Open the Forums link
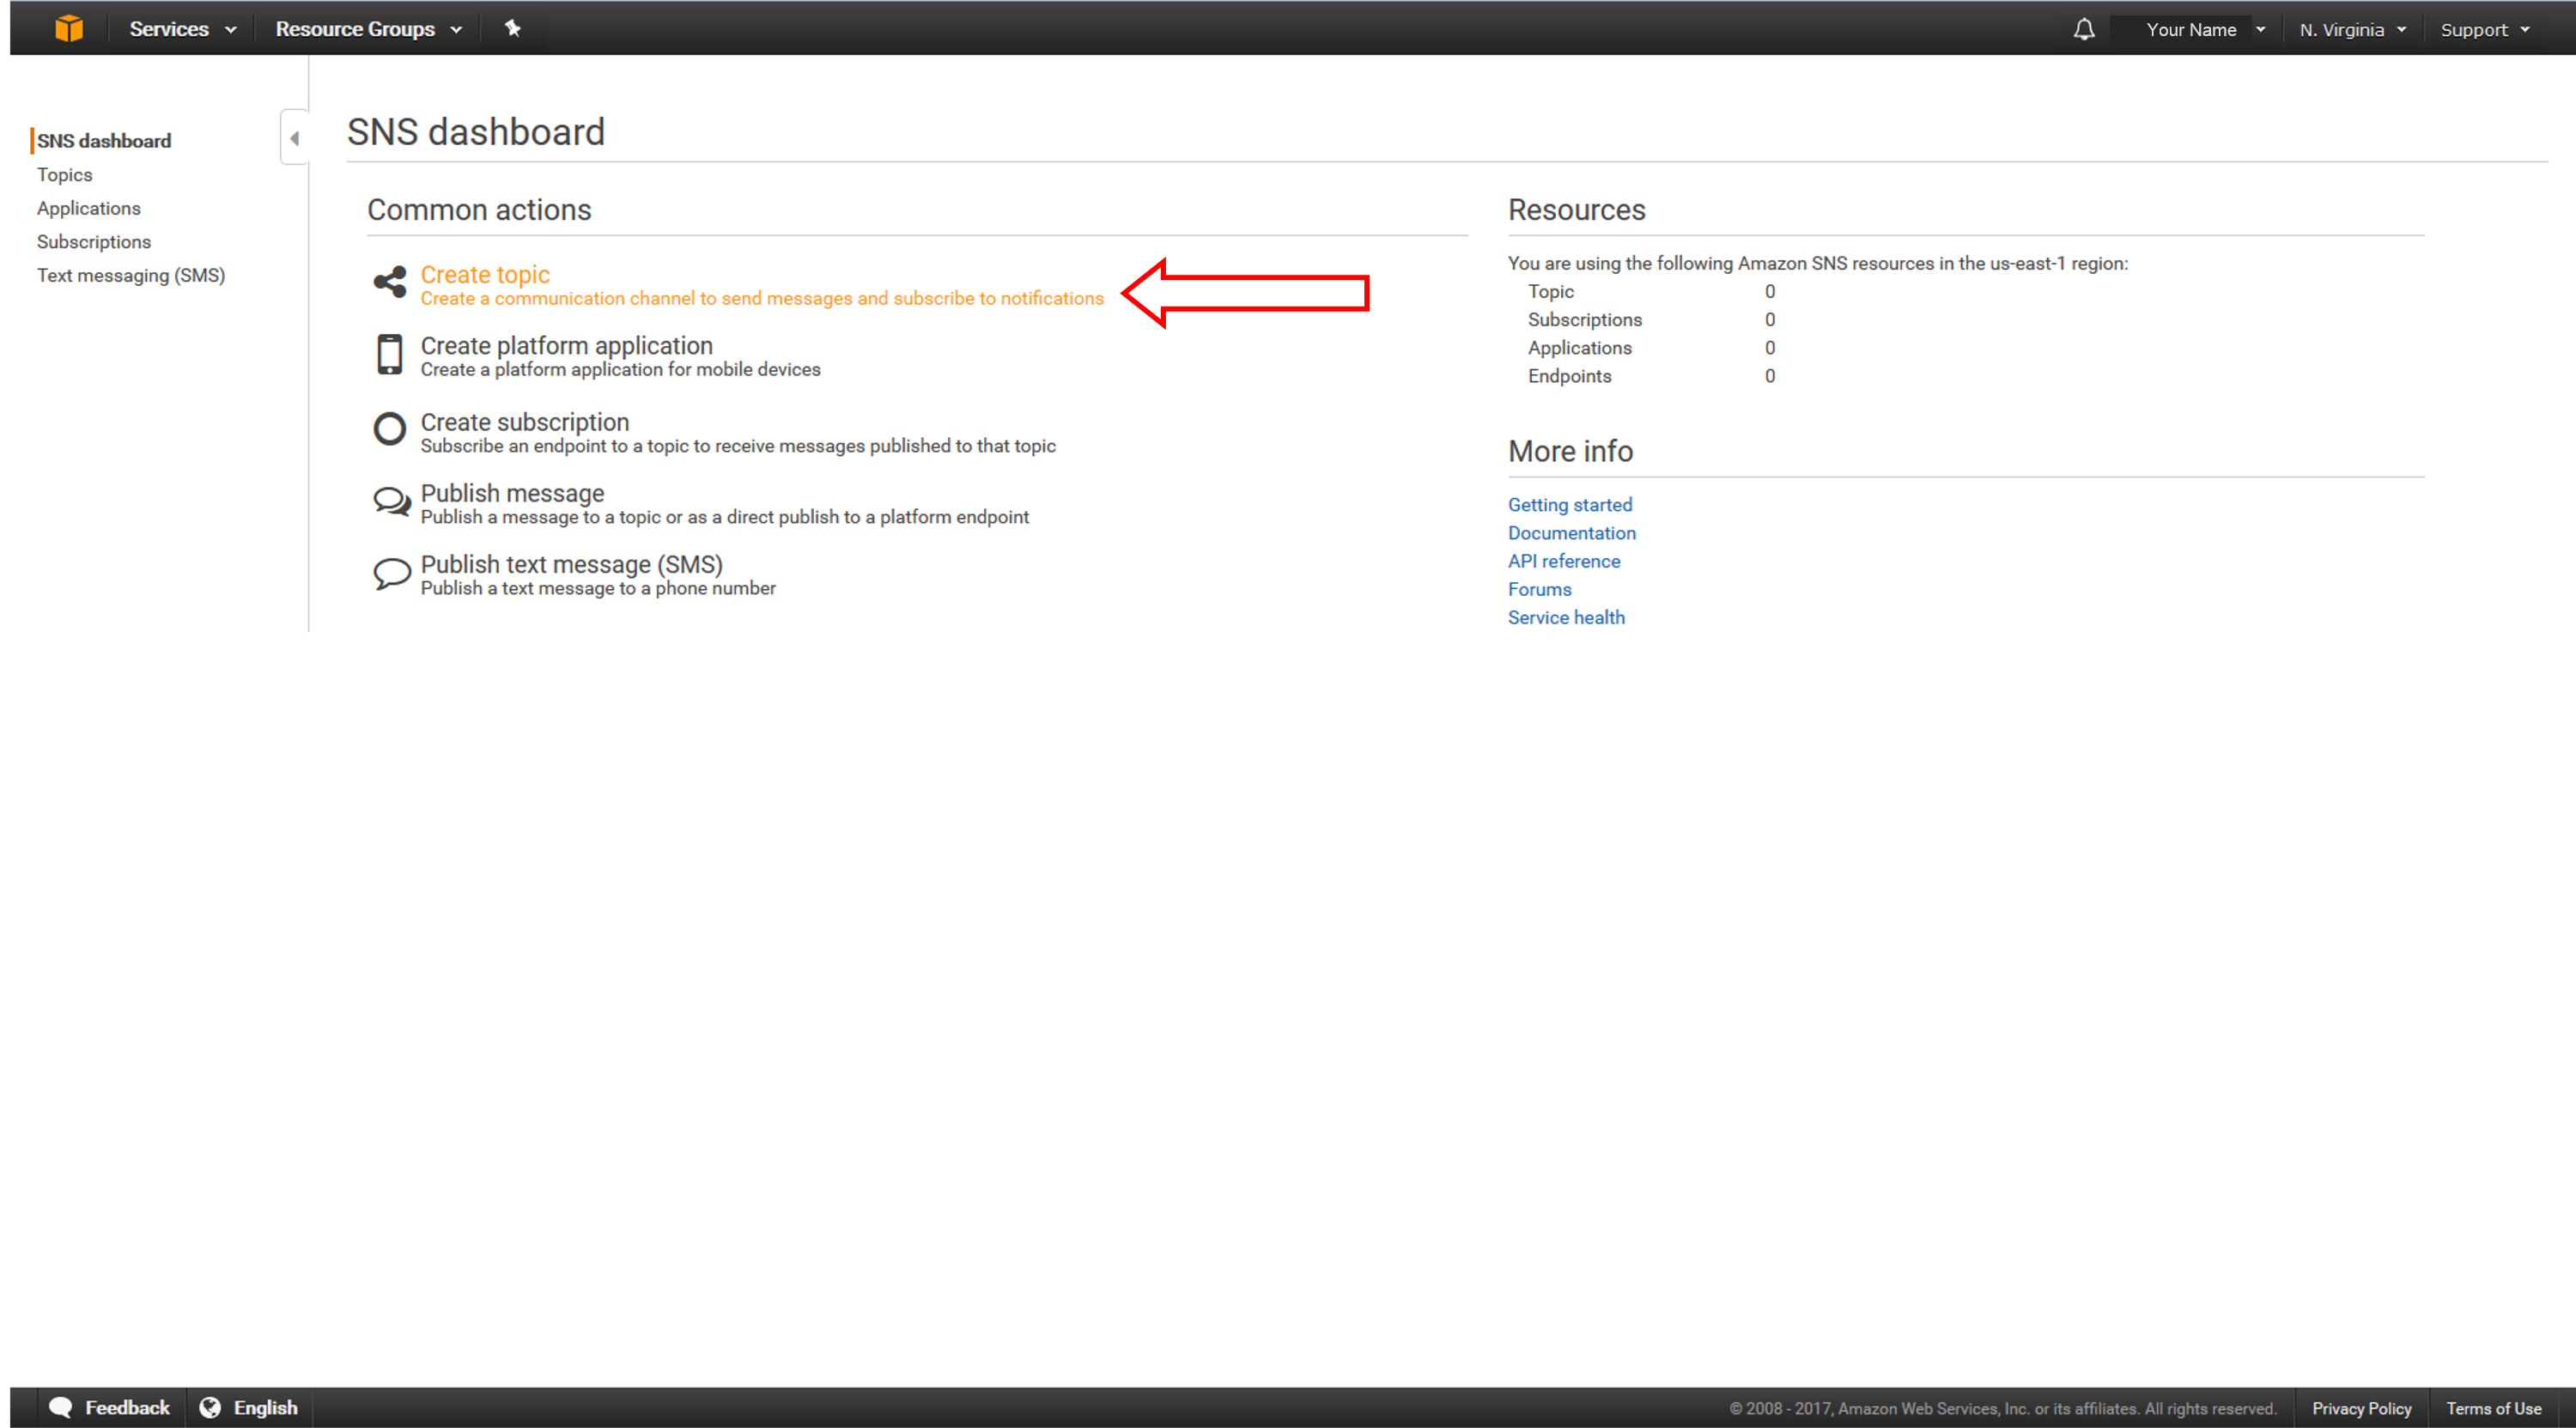Viewport: 2576px width, 1428px height. point(1540,589)
